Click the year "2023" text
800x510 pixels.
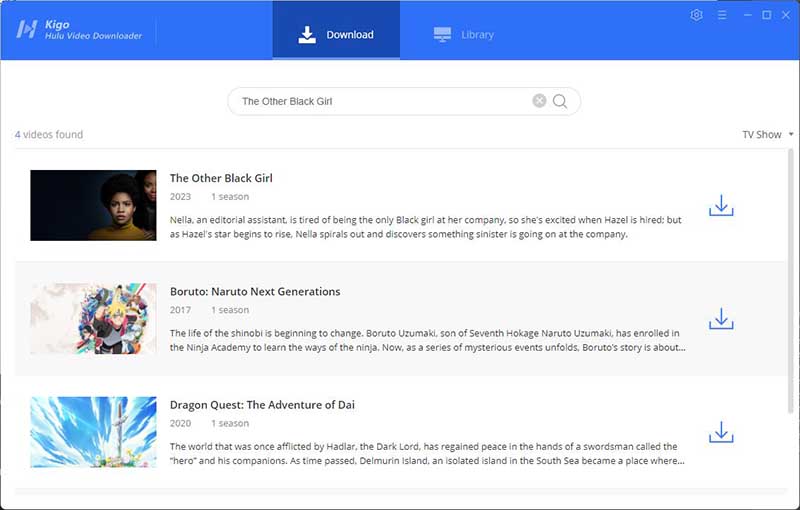click(180, 197)
